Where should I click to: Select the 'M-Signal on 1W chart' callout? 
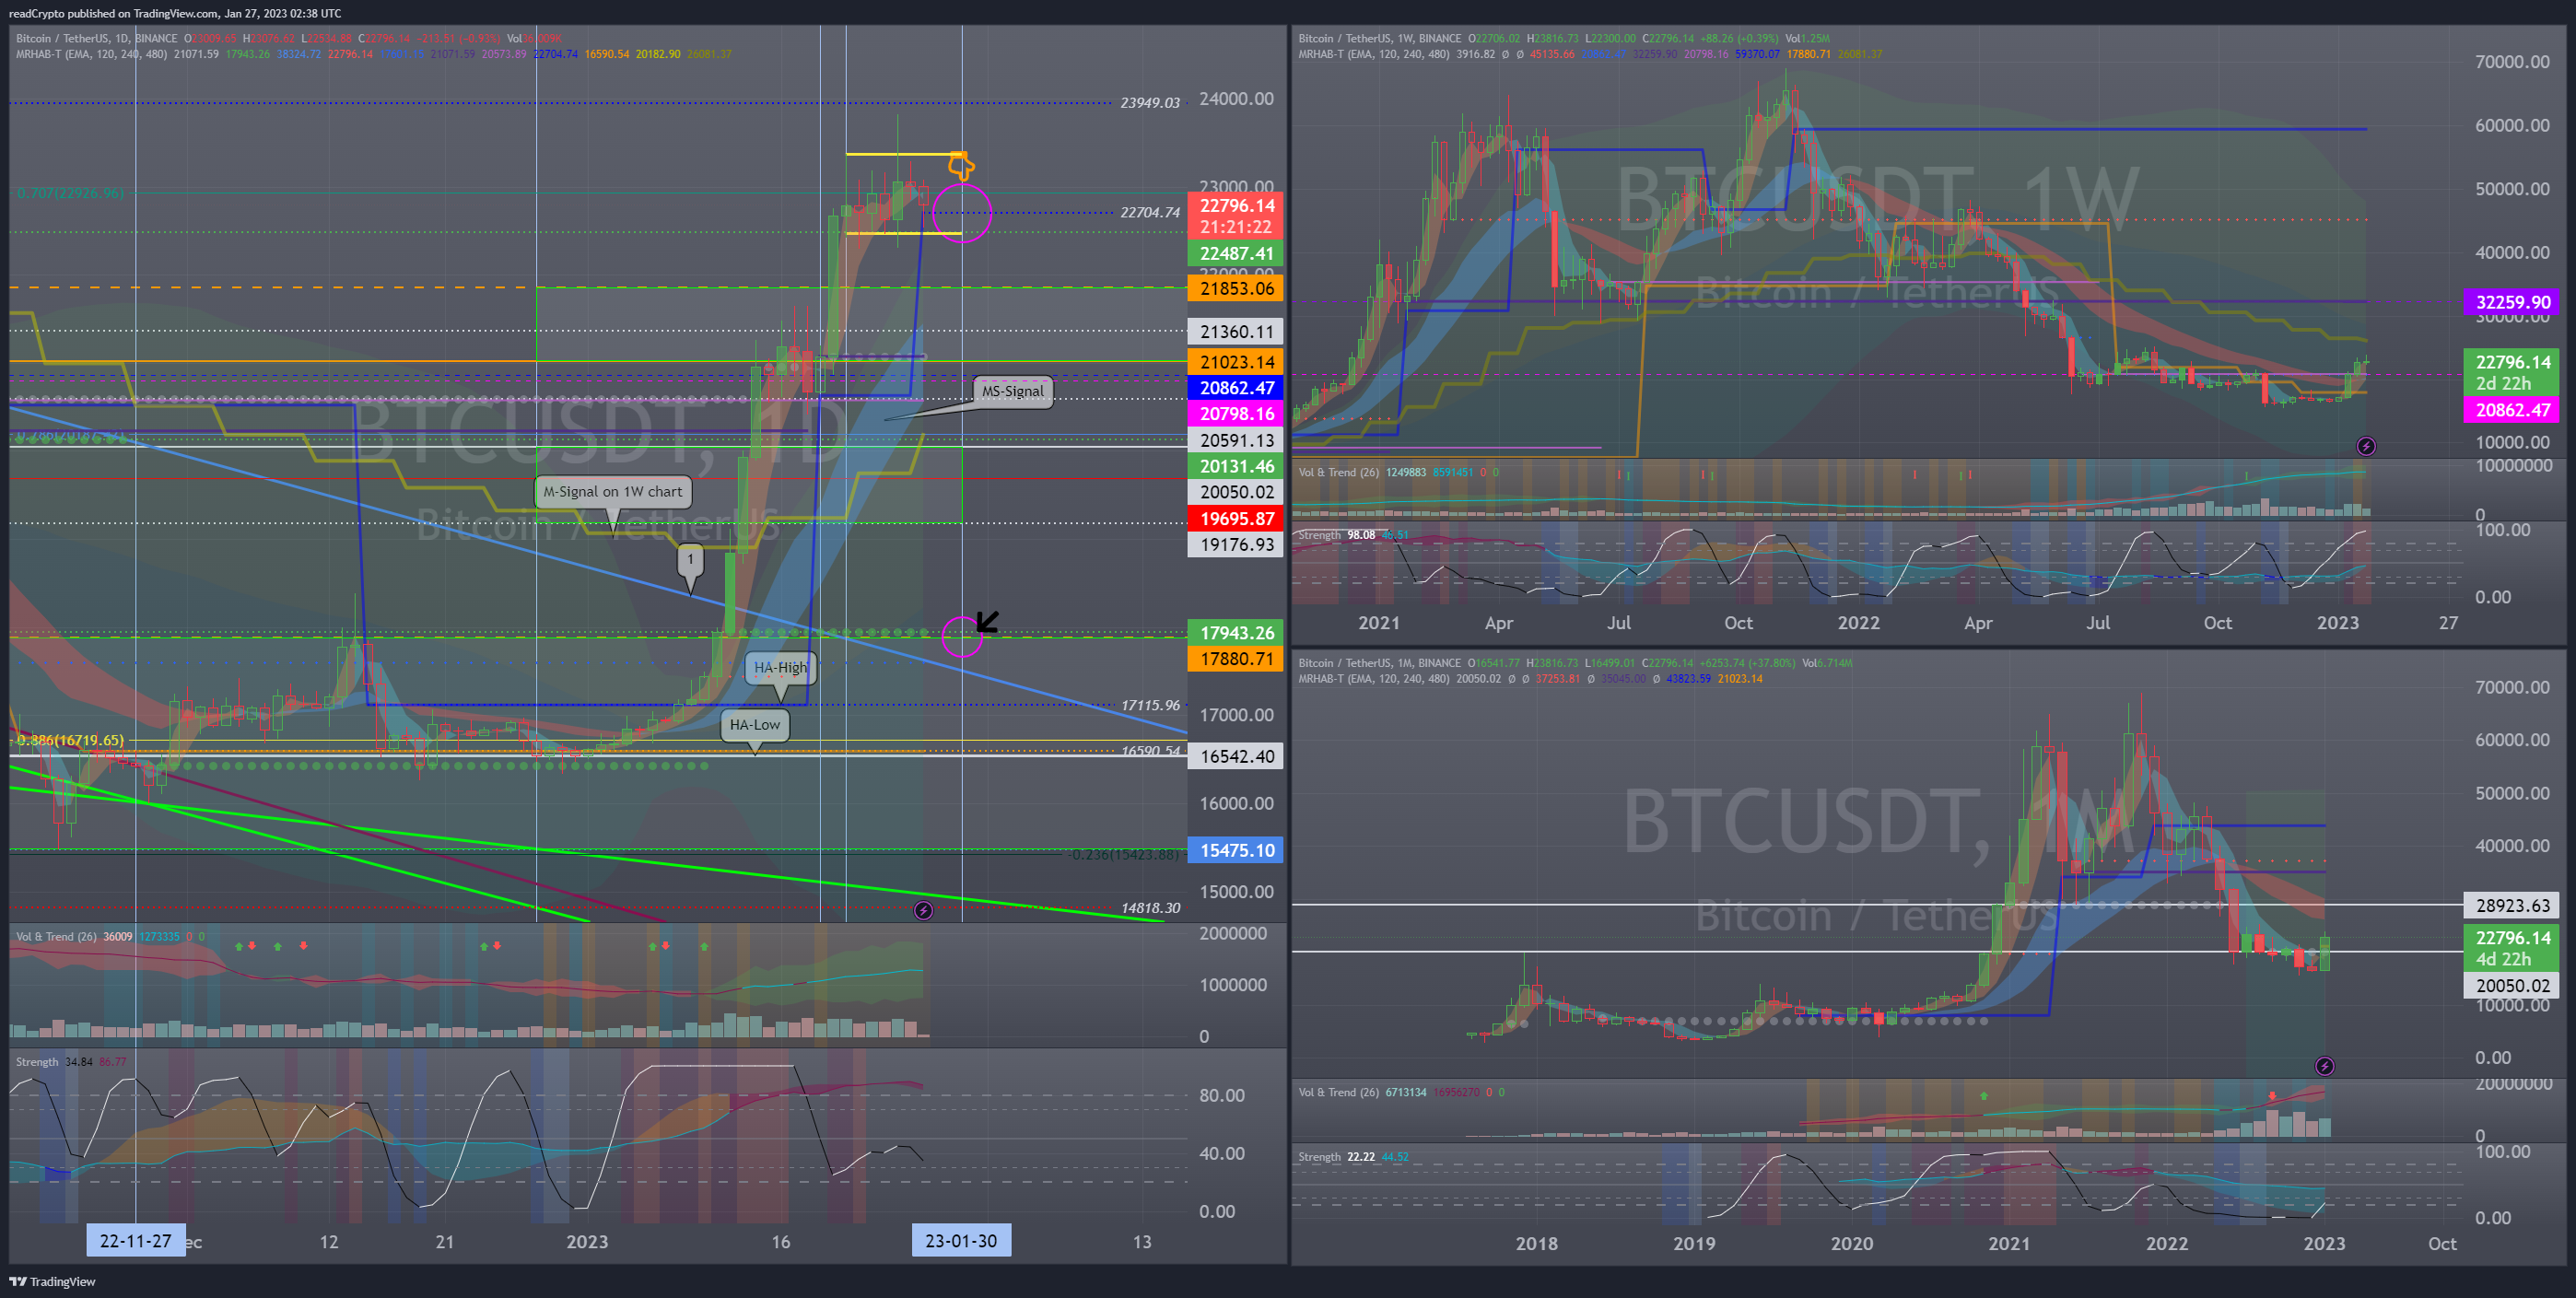(613, 491)
